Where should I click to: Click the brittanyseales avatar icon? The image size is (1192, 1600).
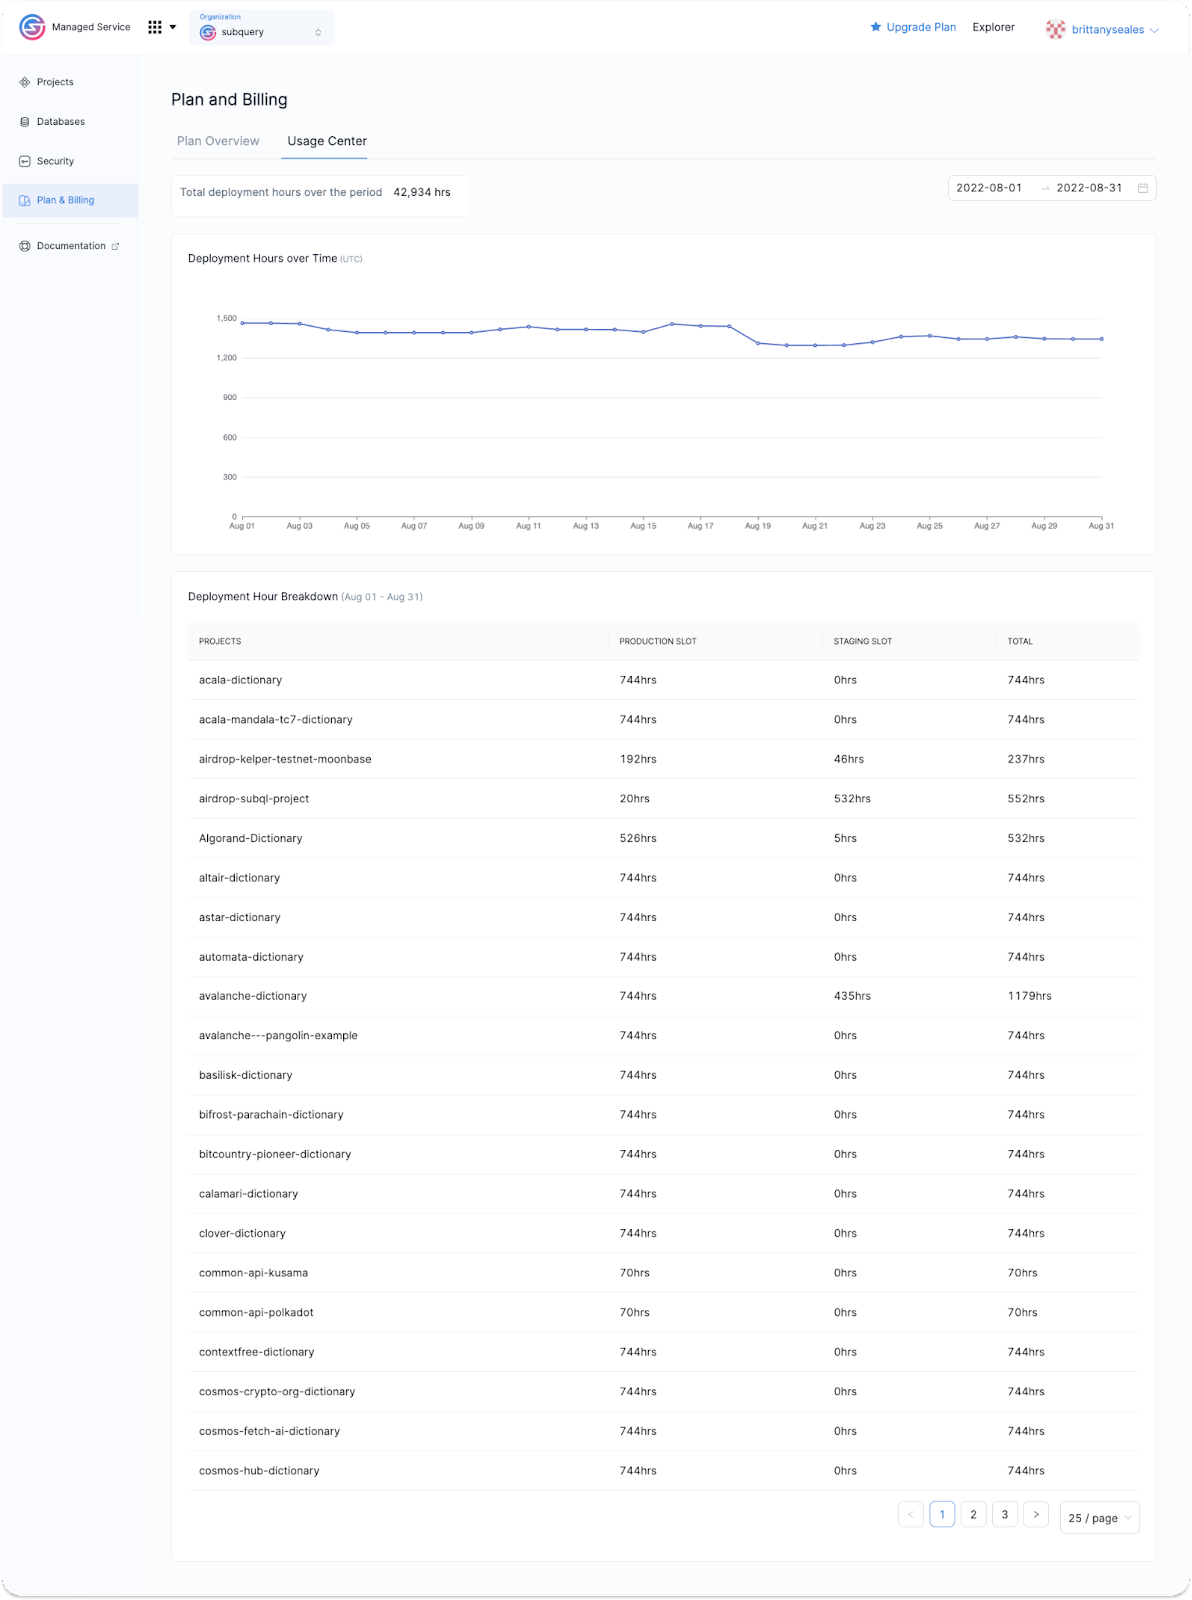(1055, 29)
